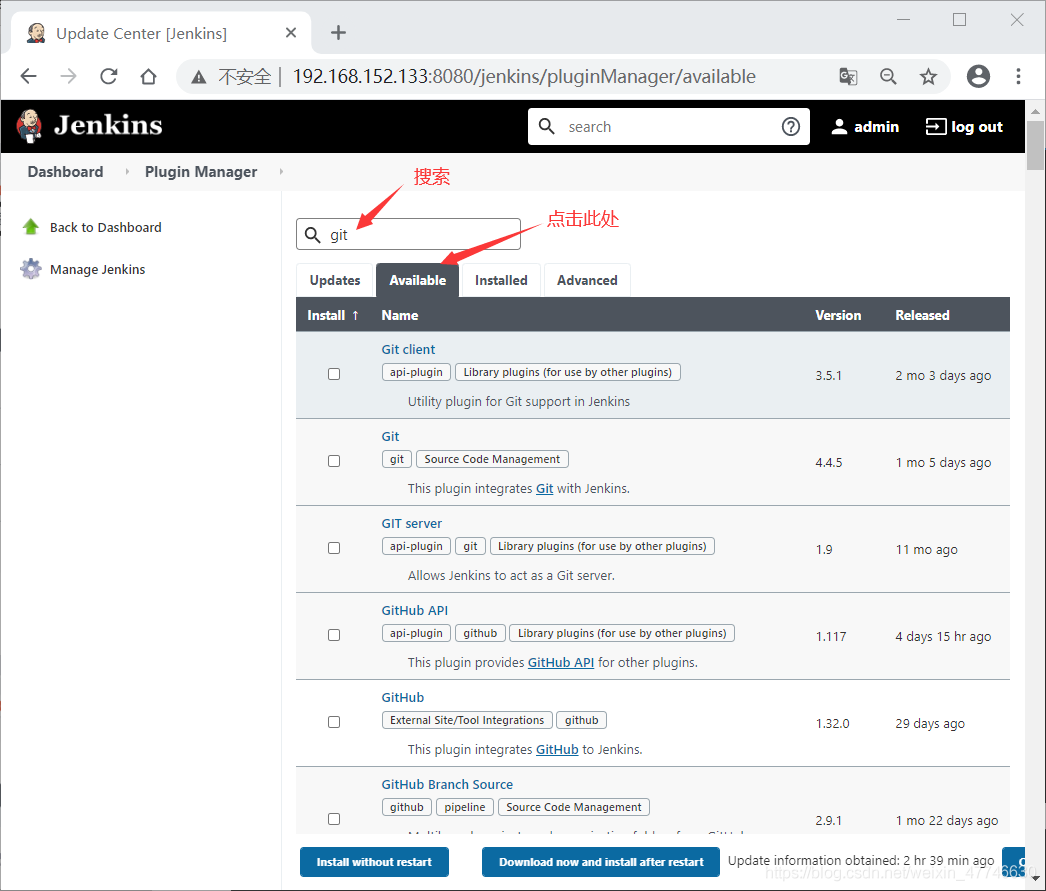Image resolution: width=1046 pixels, height=891 pixels.
Task: Check the GitHub plugin checkbox
Action: (x=334, y=722)
